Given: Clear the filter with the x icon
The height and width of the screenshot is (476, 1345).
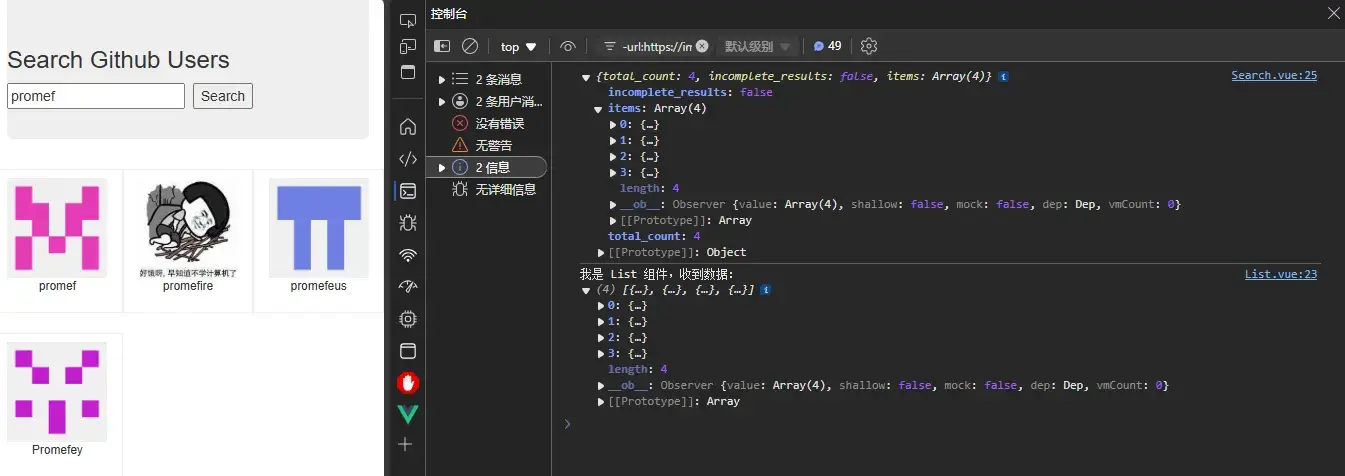Looking at the screenshot, I should pos(702,46).
